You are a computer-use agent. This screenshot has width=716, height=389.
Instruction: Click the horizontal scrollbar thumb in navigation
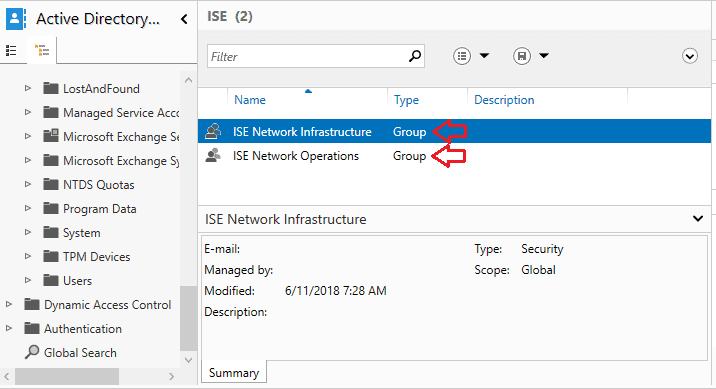(x=67, y=377)
